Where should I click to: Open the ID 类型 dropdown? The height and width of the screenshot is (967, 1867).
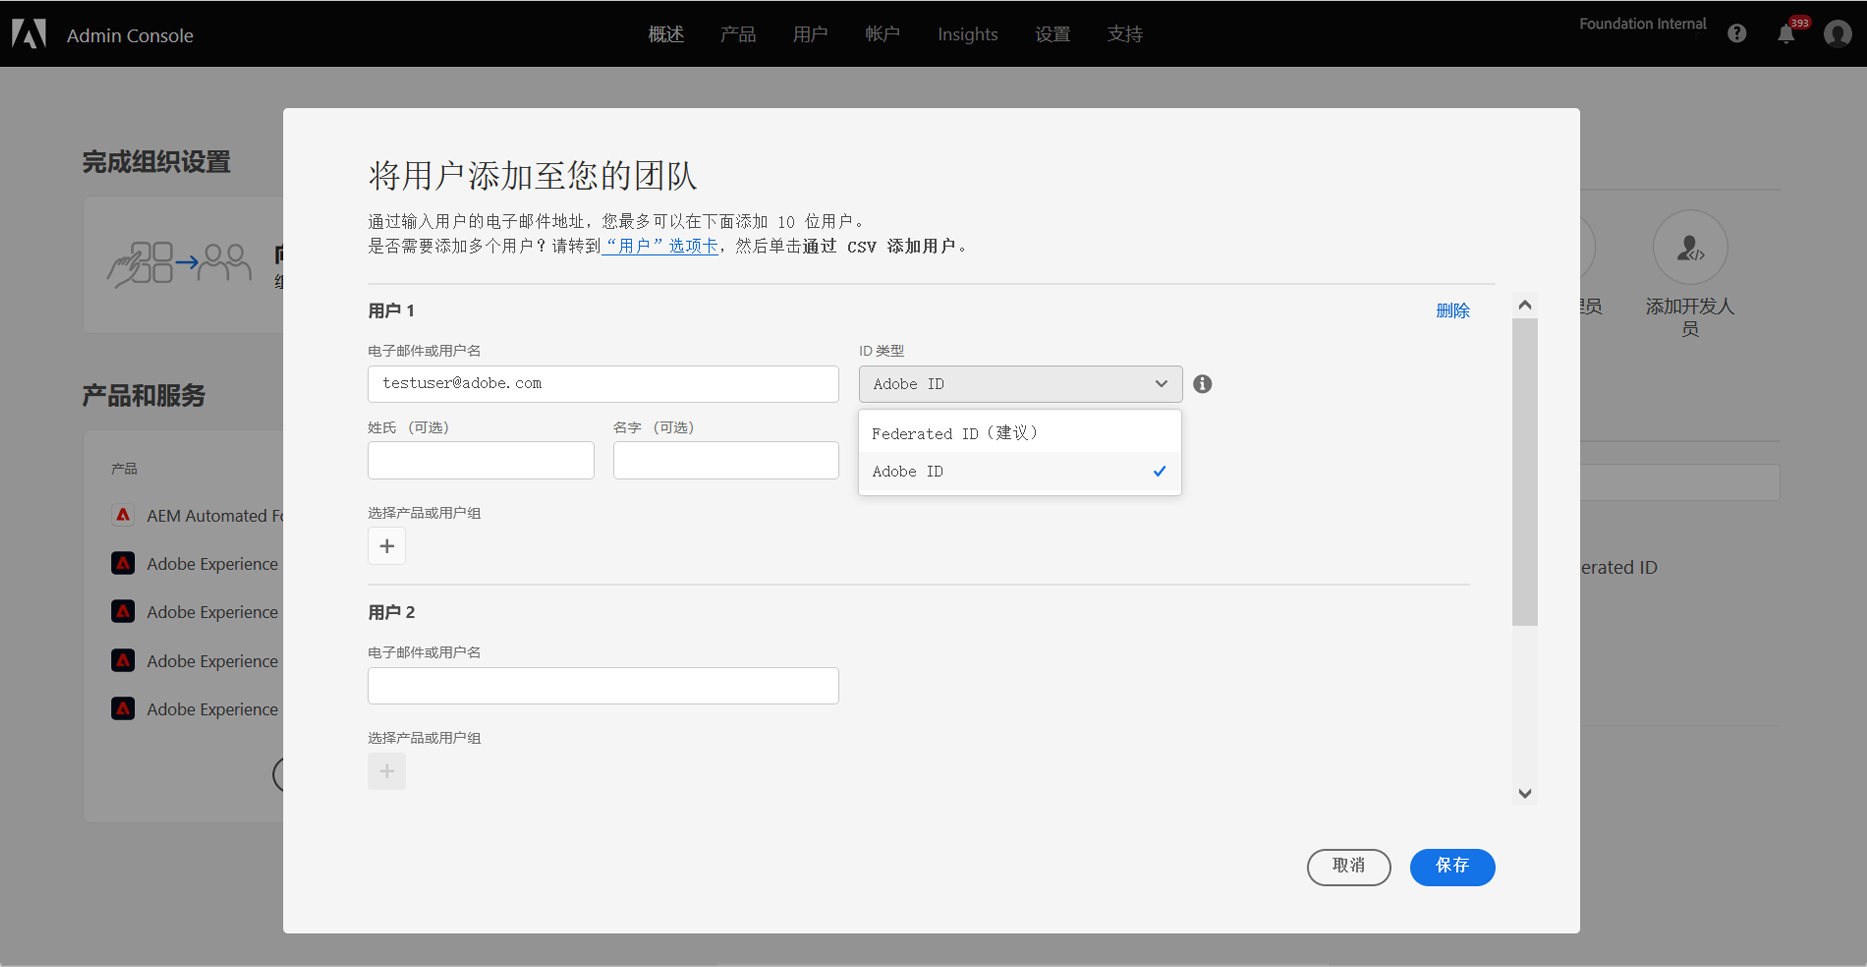click(1020, 384)
